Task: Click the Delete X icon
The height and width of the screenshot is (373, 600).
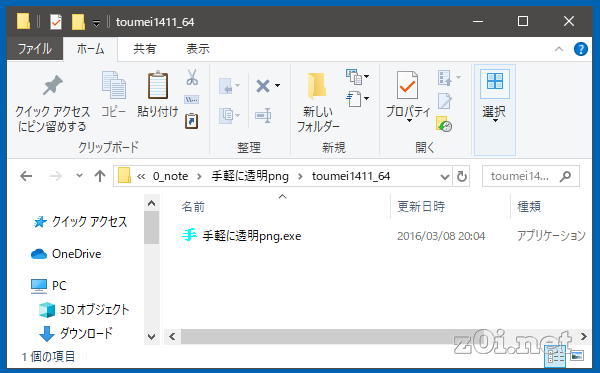Action: click(262, 86)
